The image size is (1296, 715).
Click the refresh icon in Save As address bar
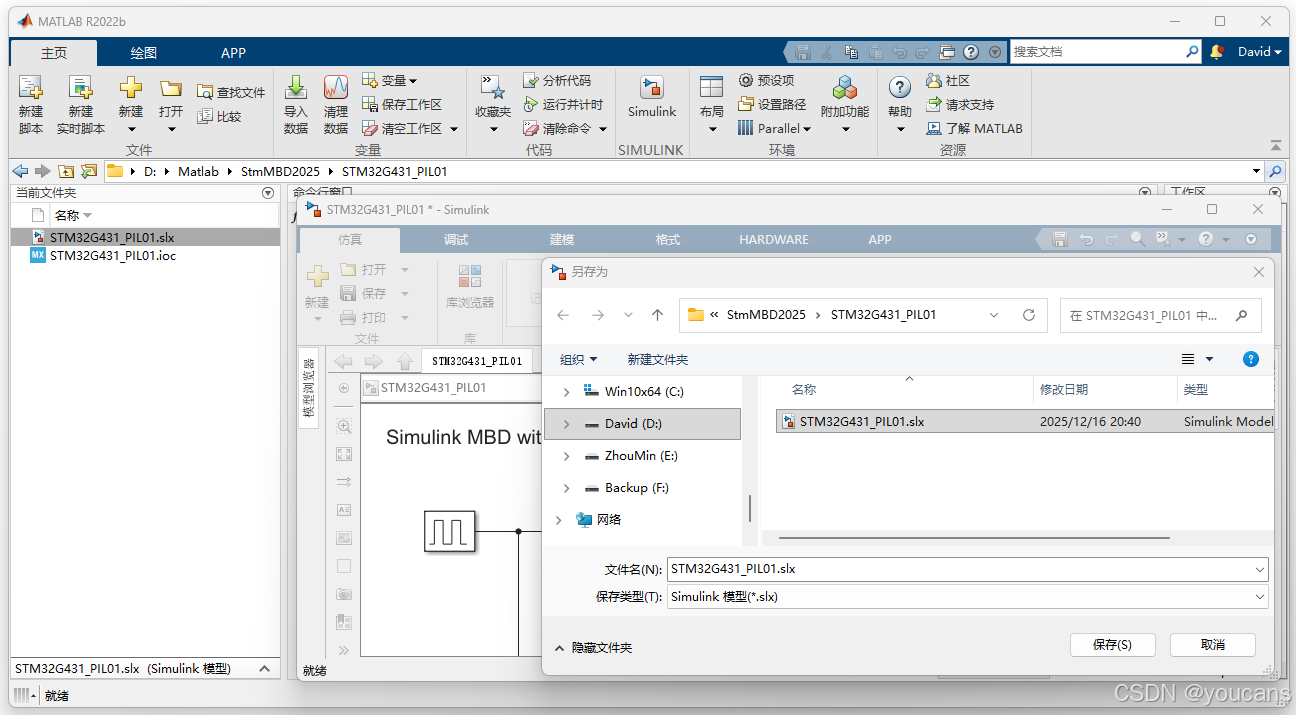click(x=1028, y=315)
